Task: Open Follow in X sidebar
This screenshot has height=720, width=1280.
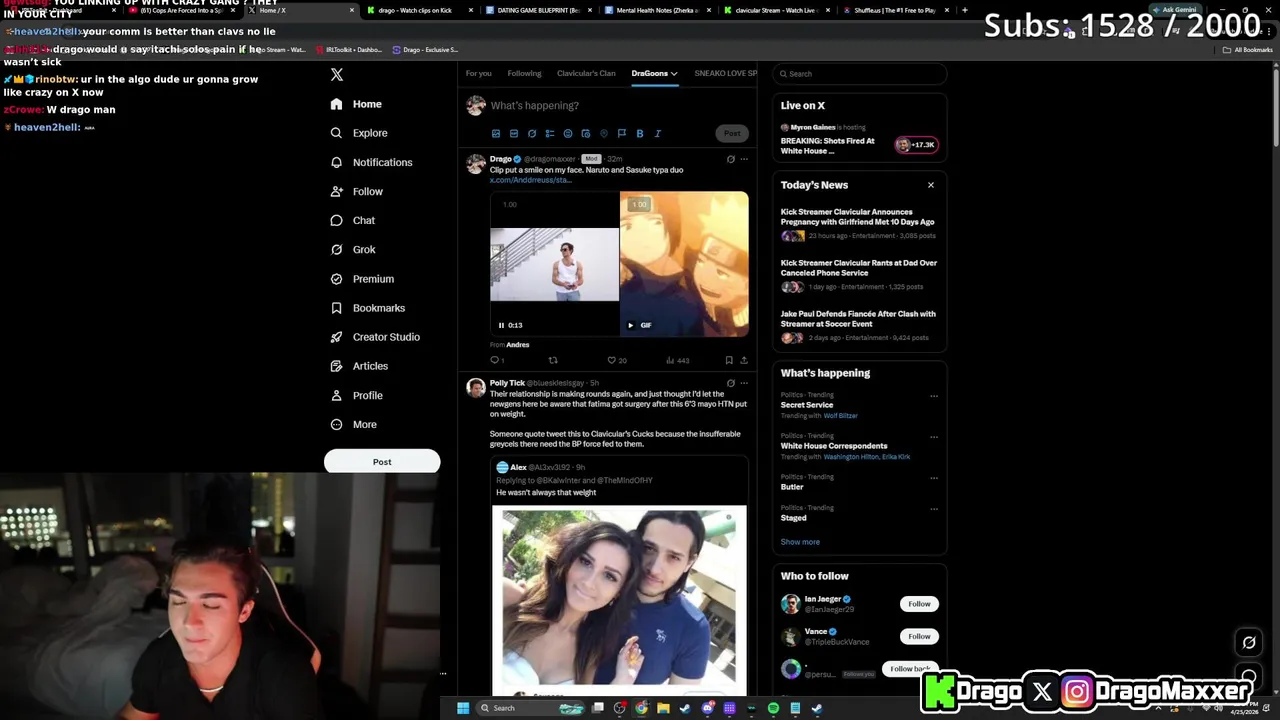Action: pyautogui.click(x=357, y=191)
